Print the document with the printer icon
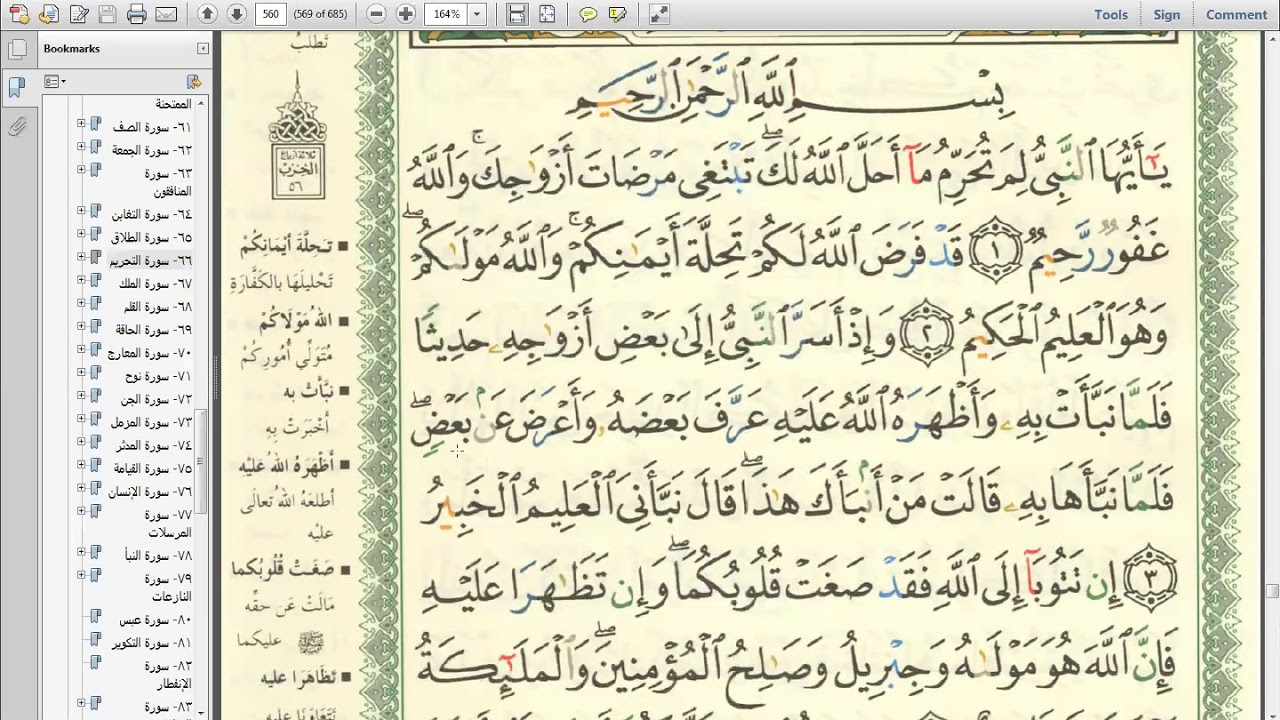This screenshot has width=1280, height=720. (x=137, y=14)
